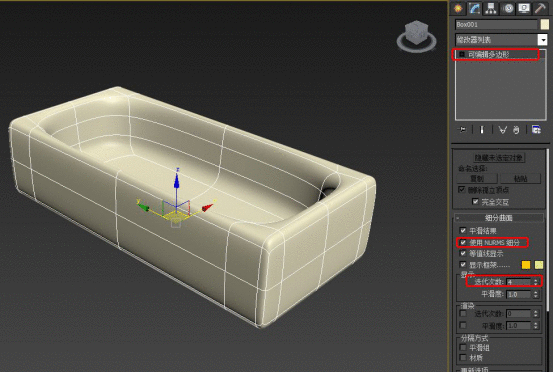The width and height of the screenshot is (553, 372).
Task: Click the 隐藏未选定对象 button
Action: 499,157
